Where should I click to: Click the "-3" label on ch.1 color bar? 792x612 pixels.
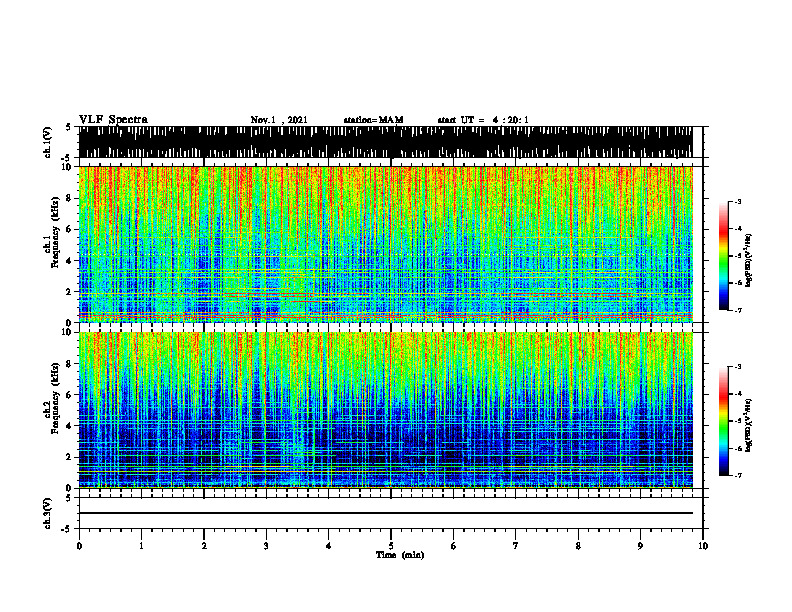738,201
